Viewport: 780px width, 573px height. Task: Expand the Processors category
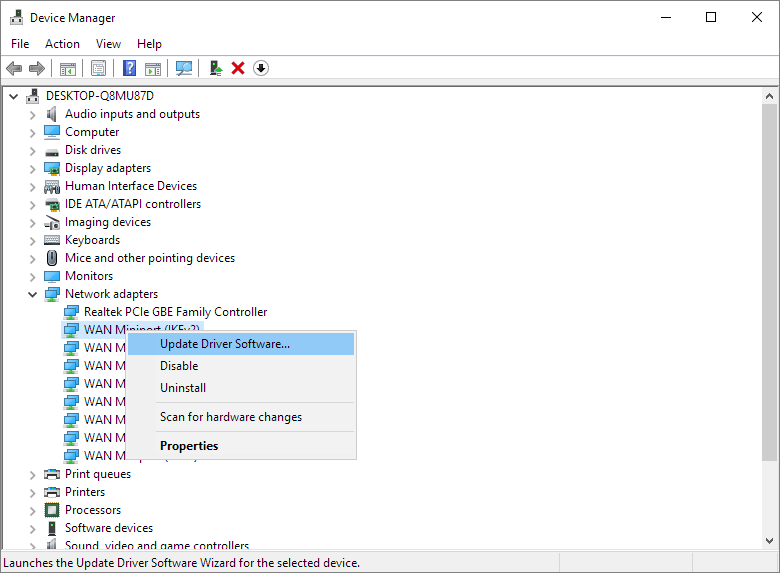click(x=33, y=510)
